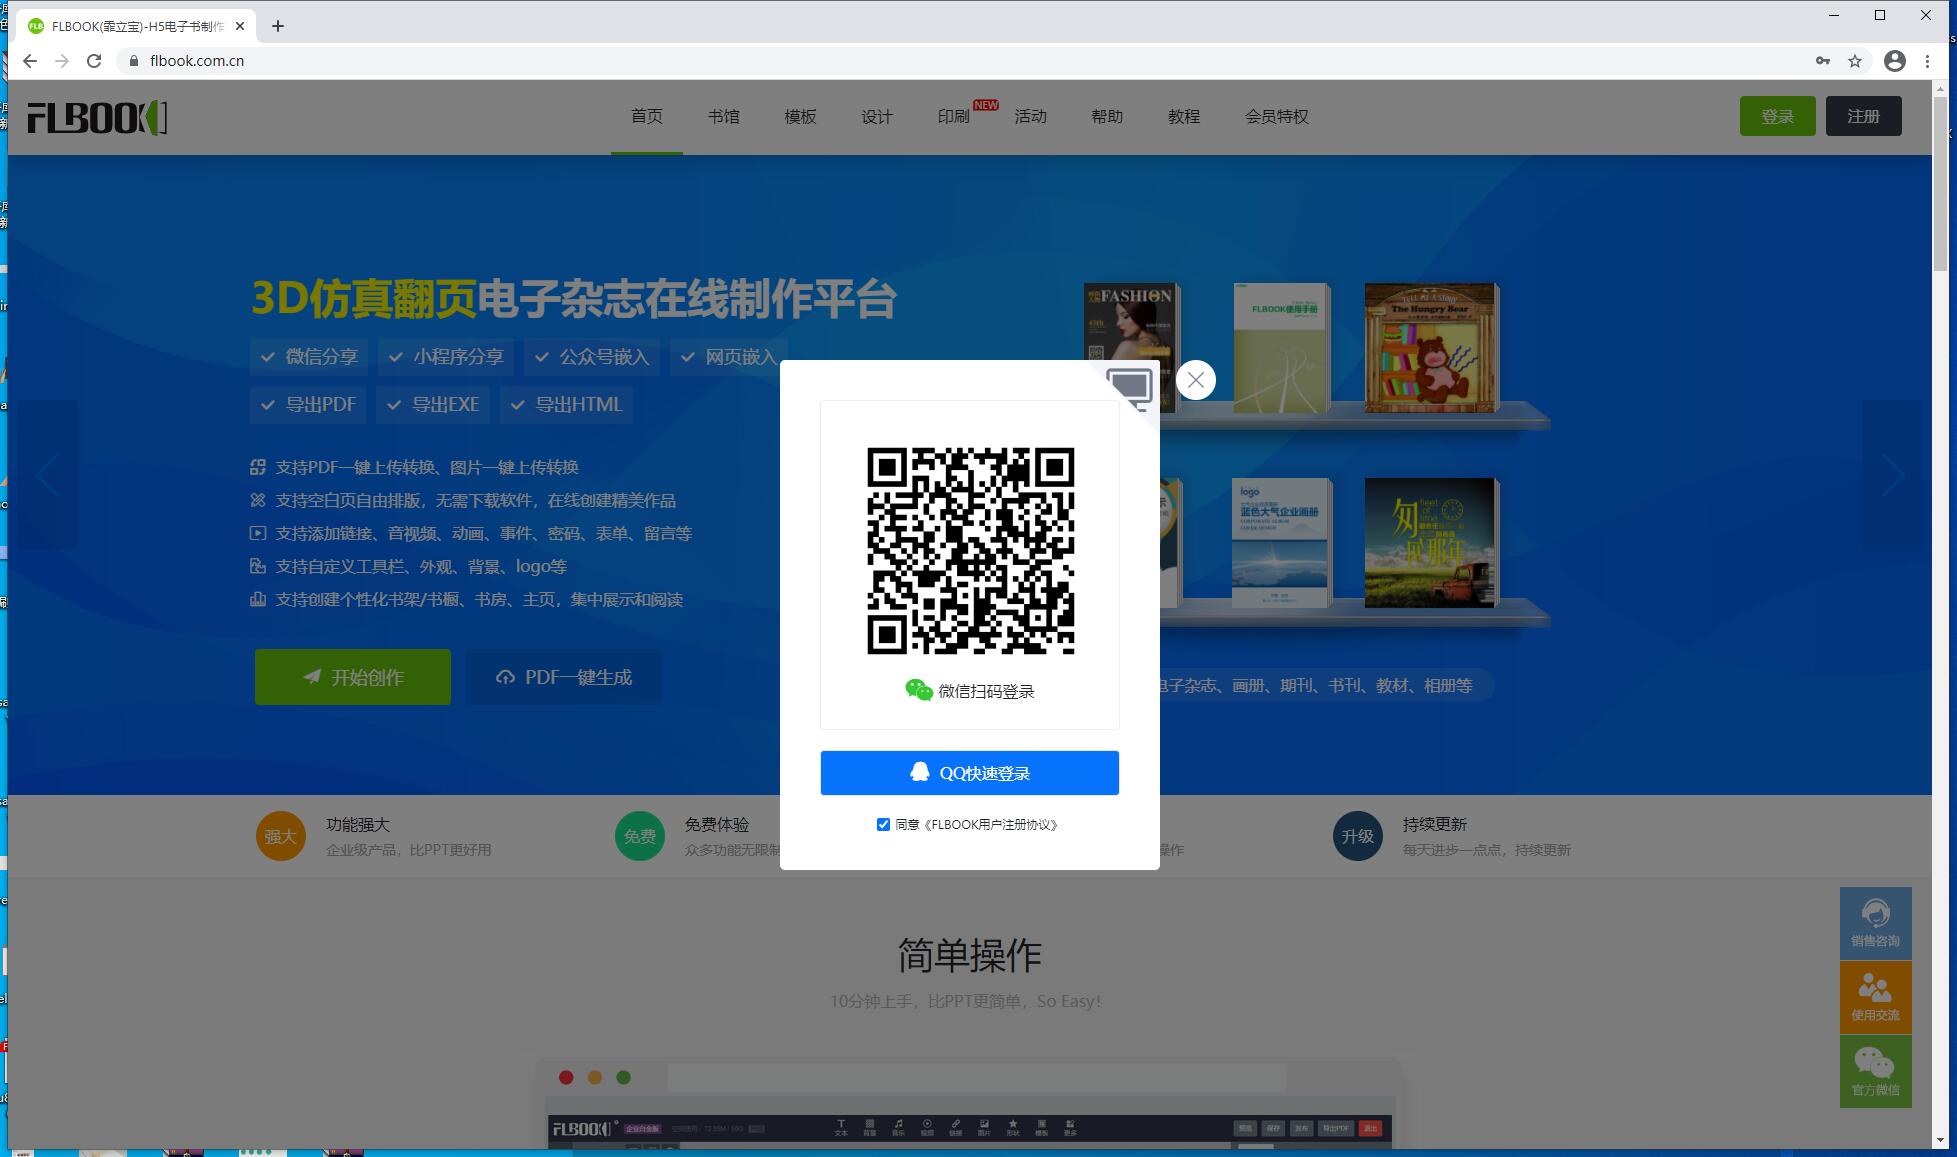The height and width of the screenshot is (1157, 1957).
Task: Open the 设计 nav item
Action: (877, 117)
